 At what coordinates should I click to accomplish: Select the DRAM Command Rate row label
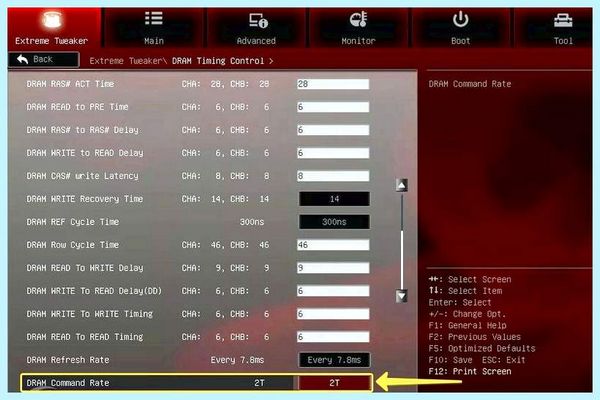68,383
